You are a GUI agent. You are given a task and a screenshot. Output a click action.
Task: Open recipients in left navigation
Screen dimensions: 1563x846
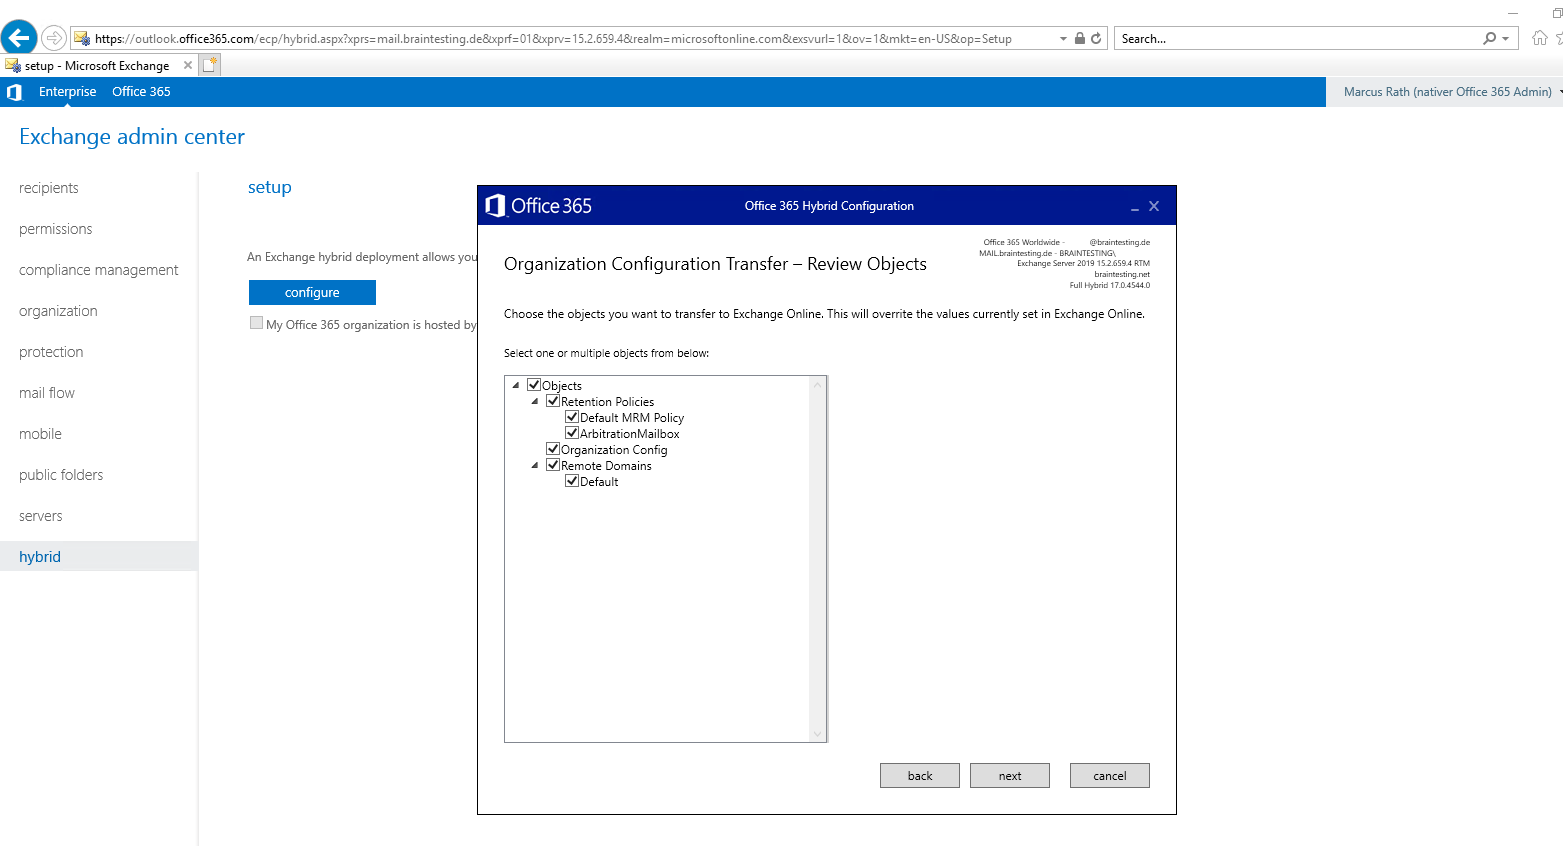(x=49, y=188)
